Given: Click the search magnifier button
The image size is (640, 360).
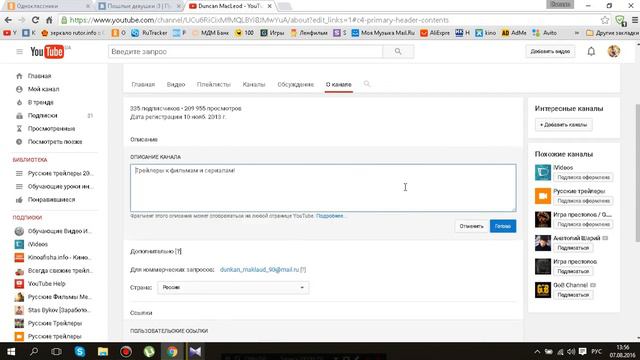Looking at the screenshot, I should pyautogui.click(x=398, y=52).
